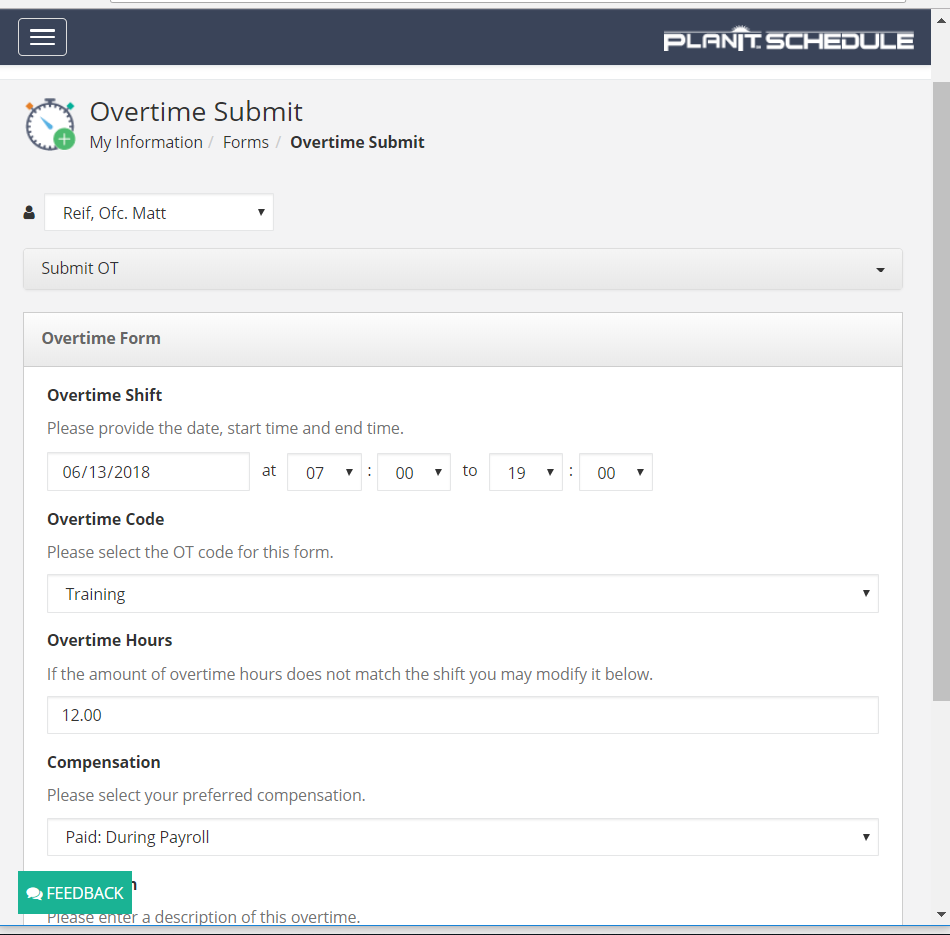Click the Overtime Submit breadcrumb text

tap(357, 142)
